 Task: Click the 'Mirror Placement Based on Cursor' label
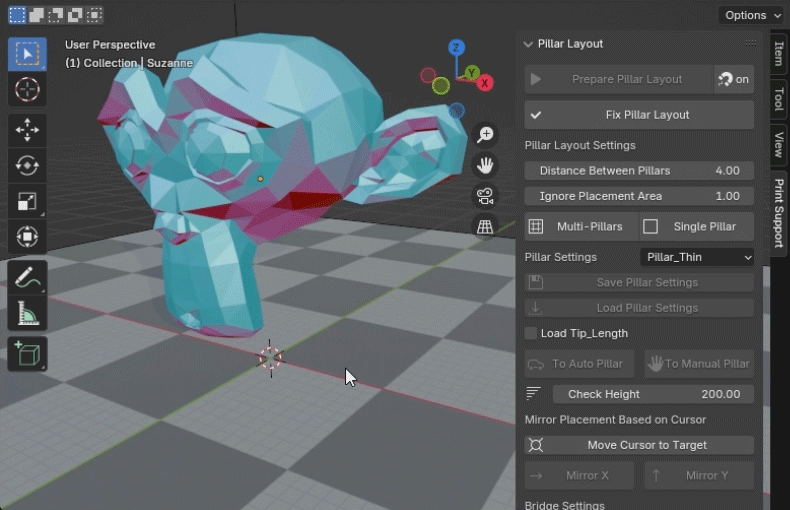pyautogui.click(x=615, y=420)
